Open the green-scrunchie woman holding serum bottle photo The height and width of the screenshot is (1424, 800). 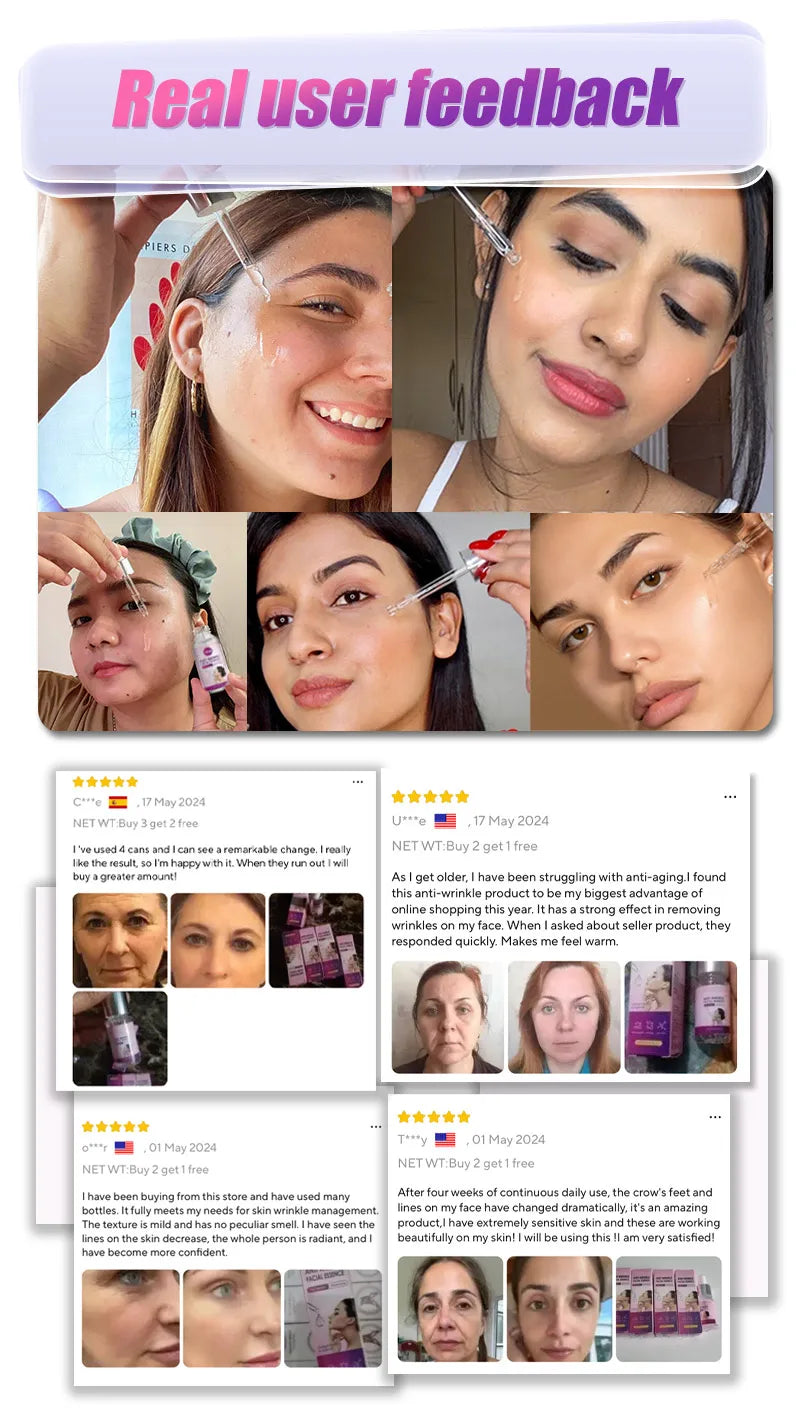142,622
